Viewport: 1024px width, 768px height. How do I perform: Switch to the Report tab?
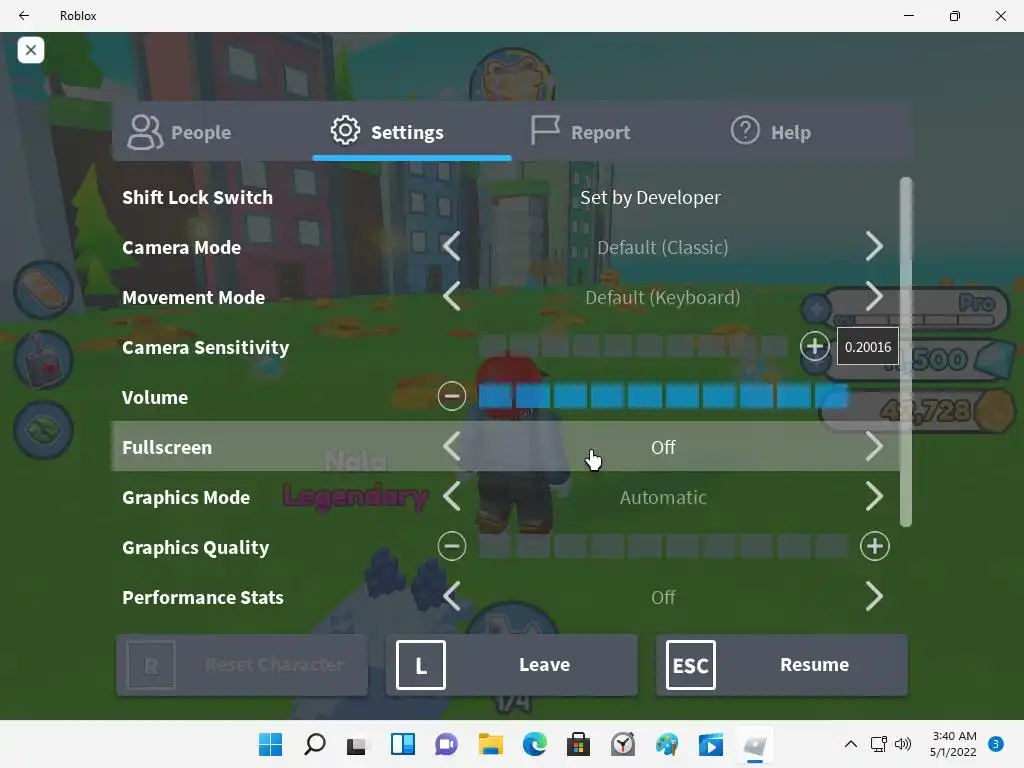pos(580,132)
